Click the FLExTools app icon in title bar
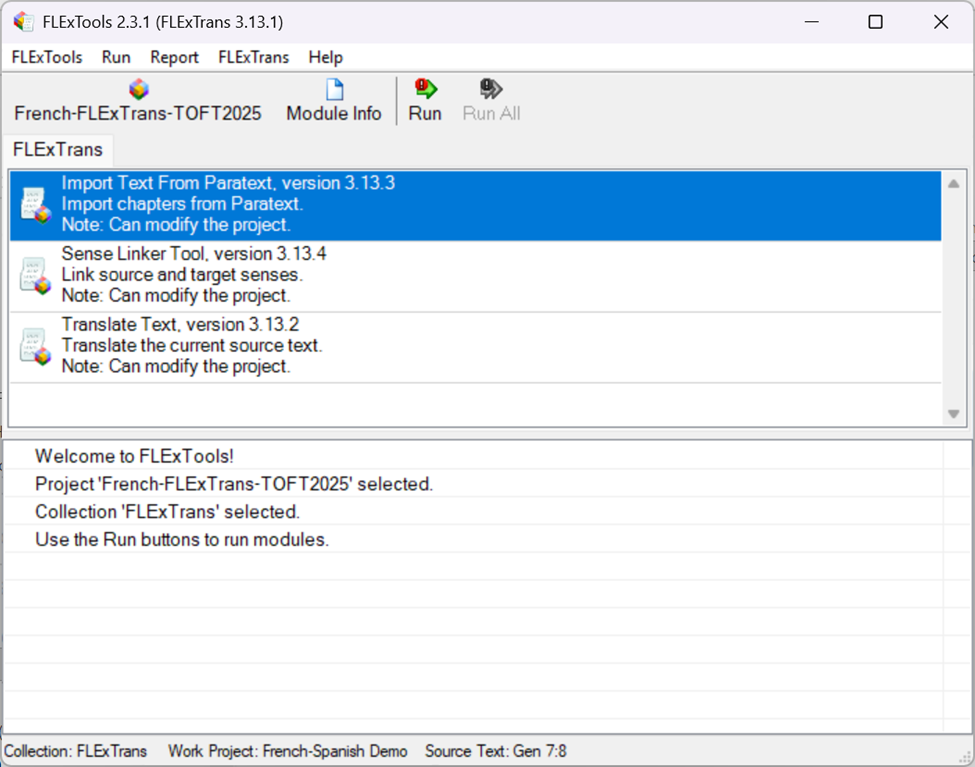The width and height of the screenshot is (975, 767). click(x=23, y=22)
